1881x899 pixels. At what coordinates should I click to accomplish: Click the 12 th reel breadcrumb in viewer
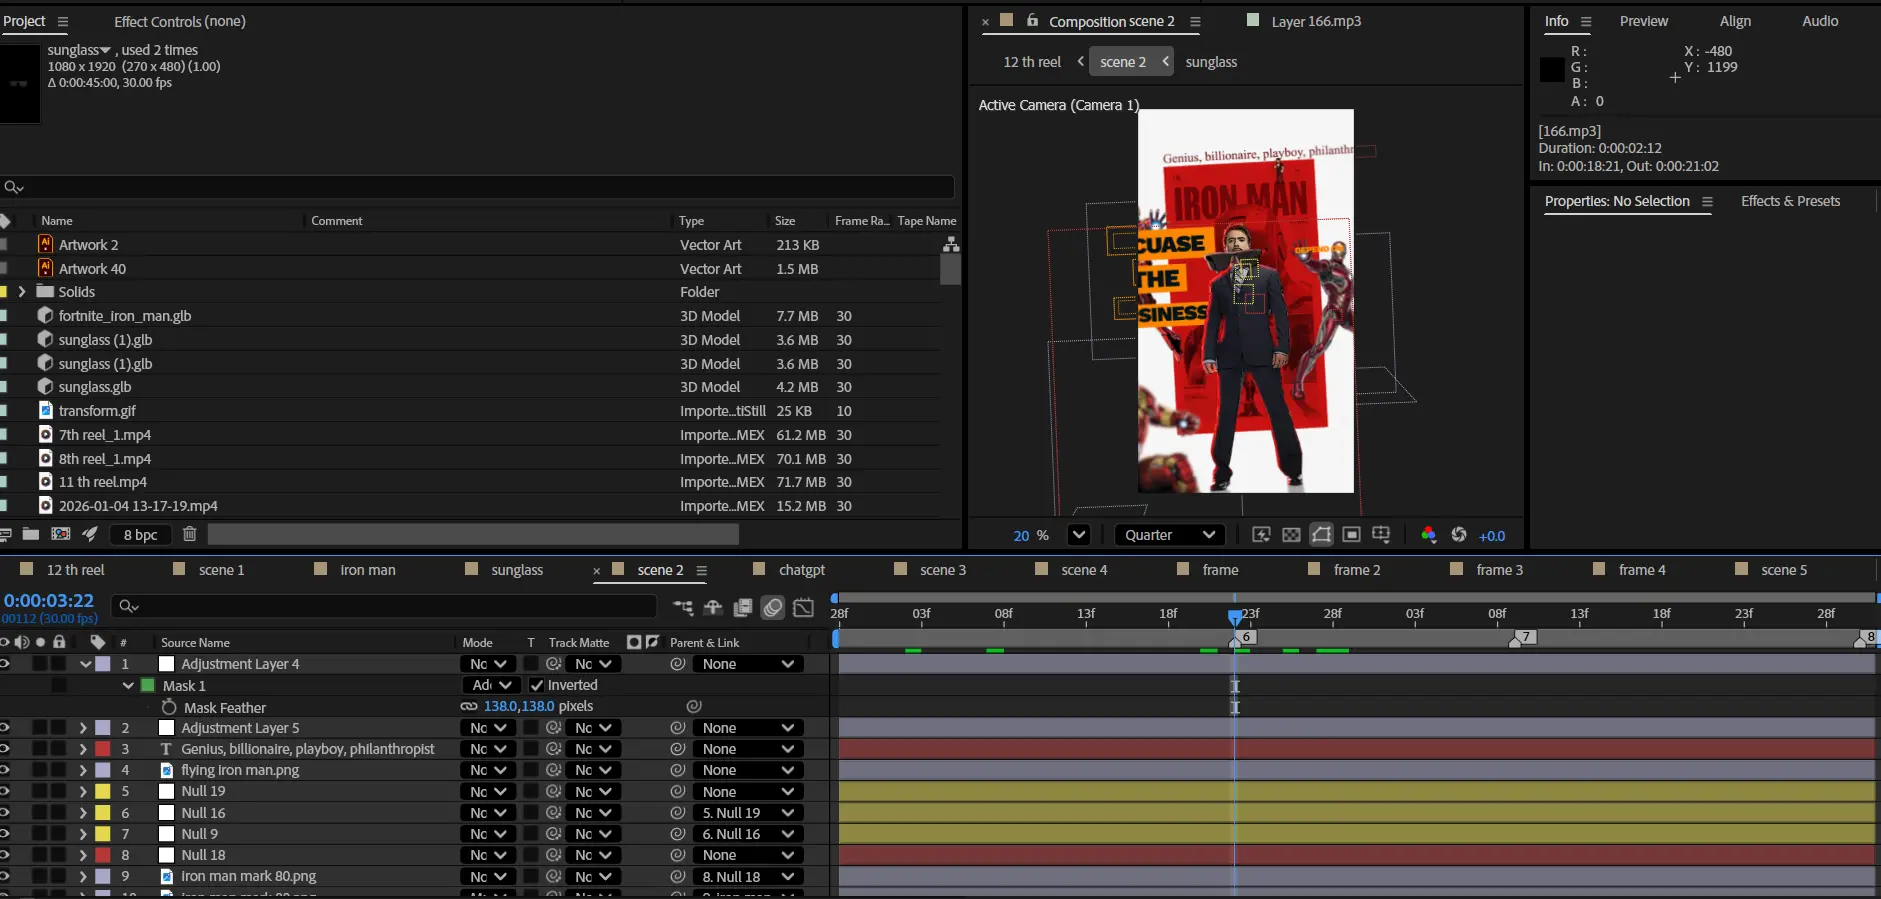(x=1032, y=62)
